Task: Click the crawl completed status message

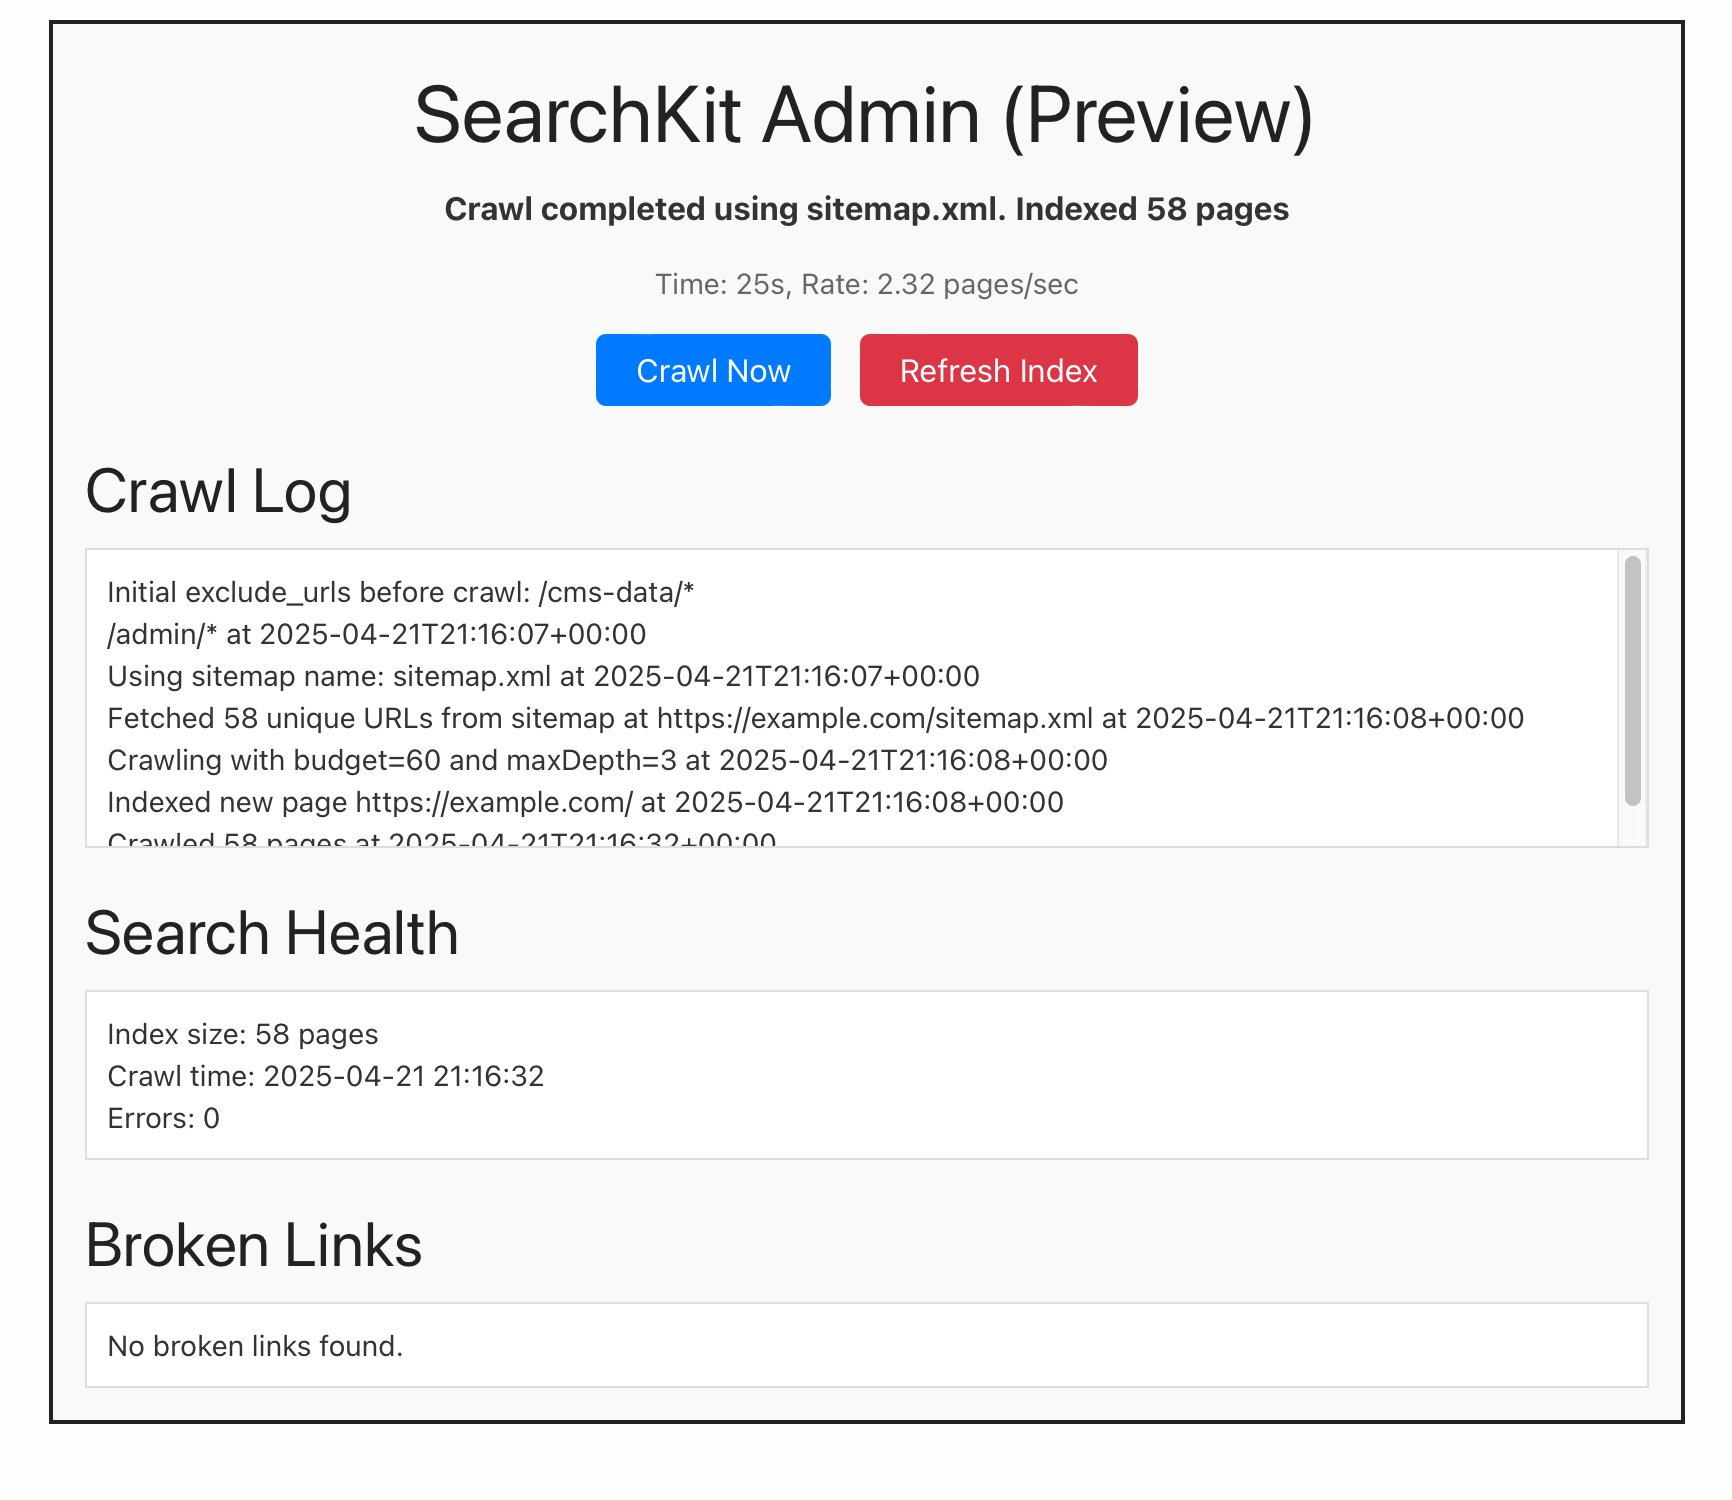Action: 866,209
